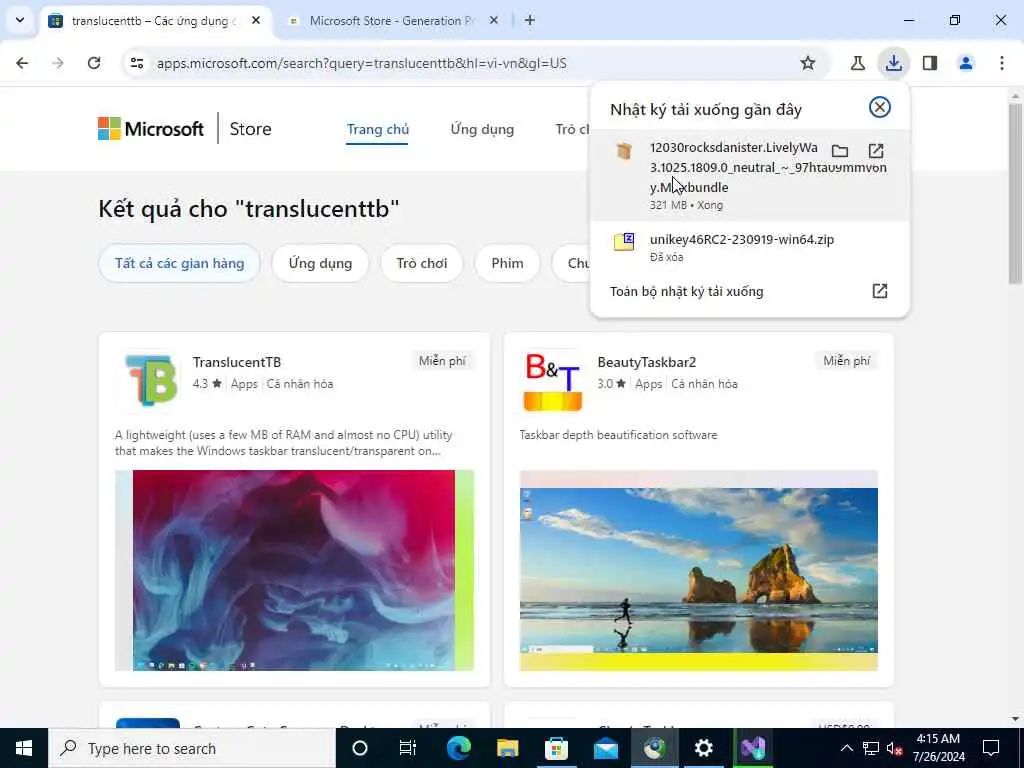Open the Chrome profile avatar
1024x768 pixels.
tap(966, 63)
